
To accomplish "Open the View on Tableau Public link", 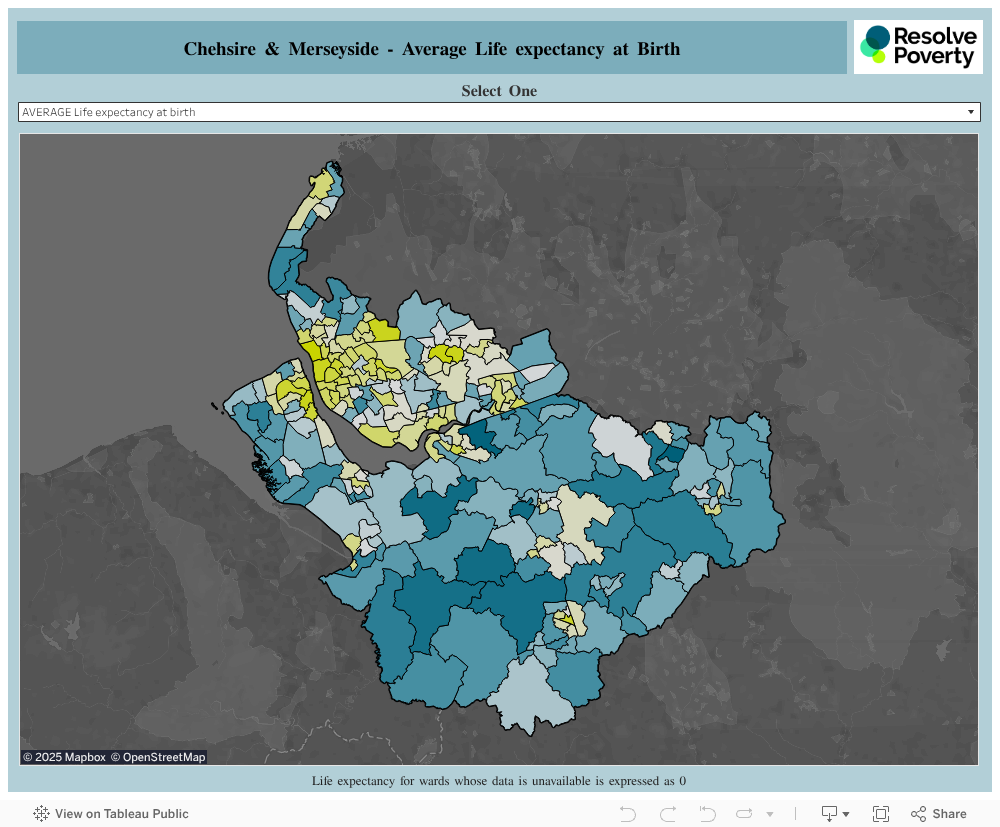I will click(122, 814).
